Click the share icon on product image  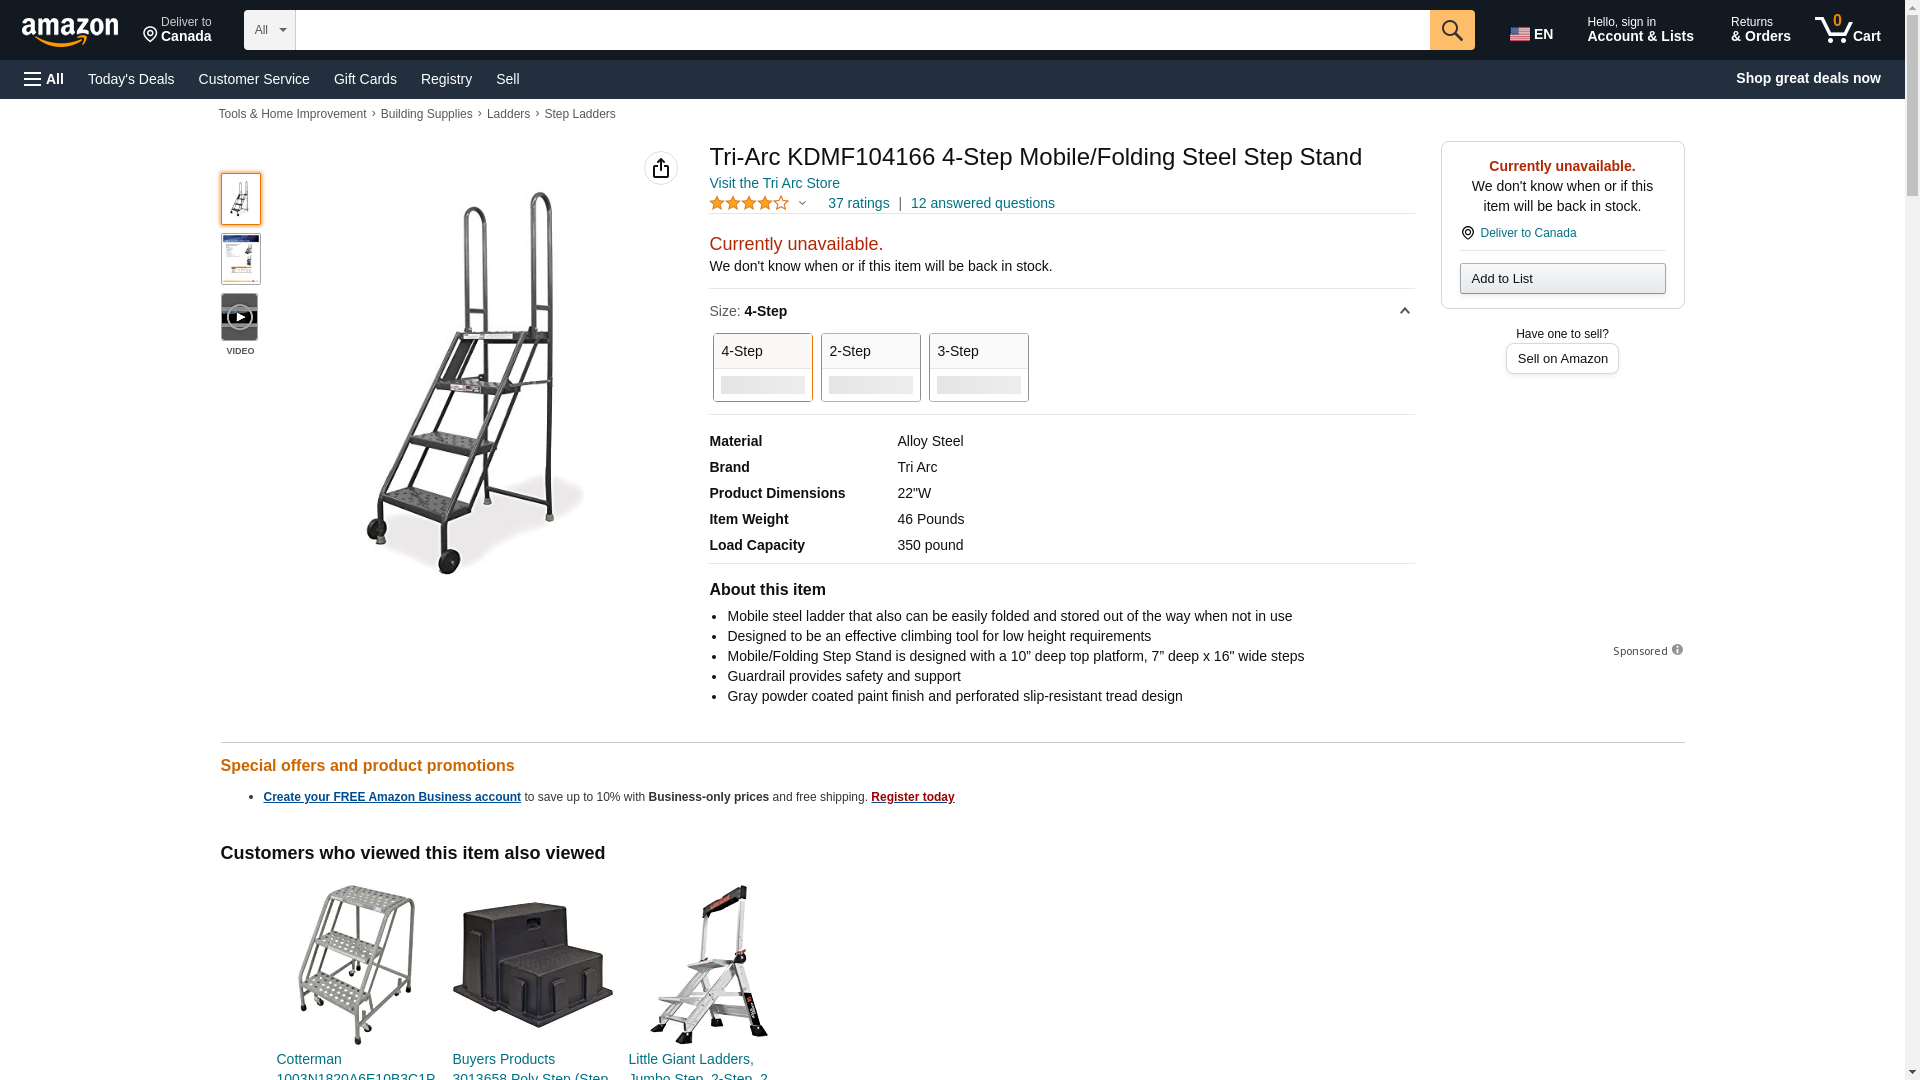tap(660, 168)
